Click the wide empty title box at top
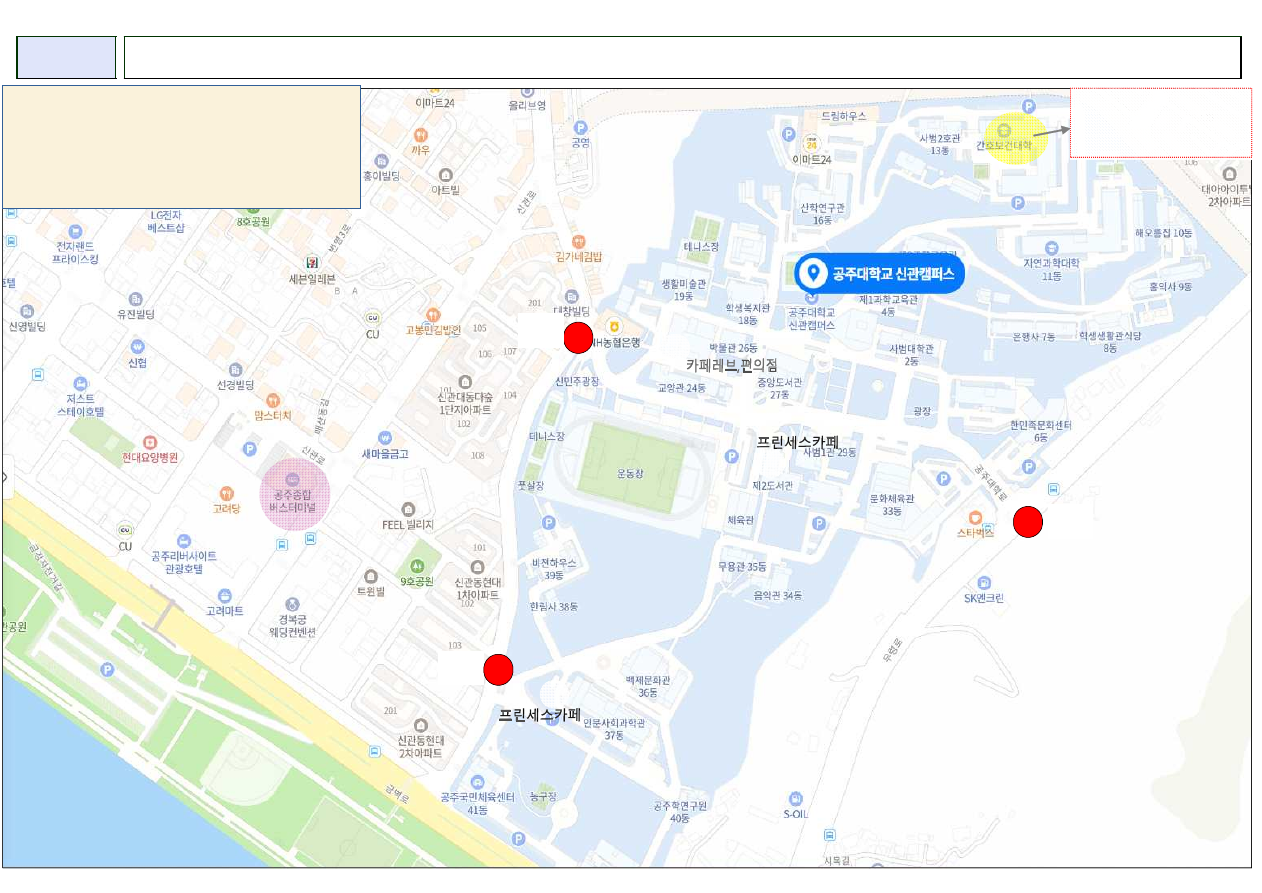This screenshot has height=893, width=1262. point(682,58)
